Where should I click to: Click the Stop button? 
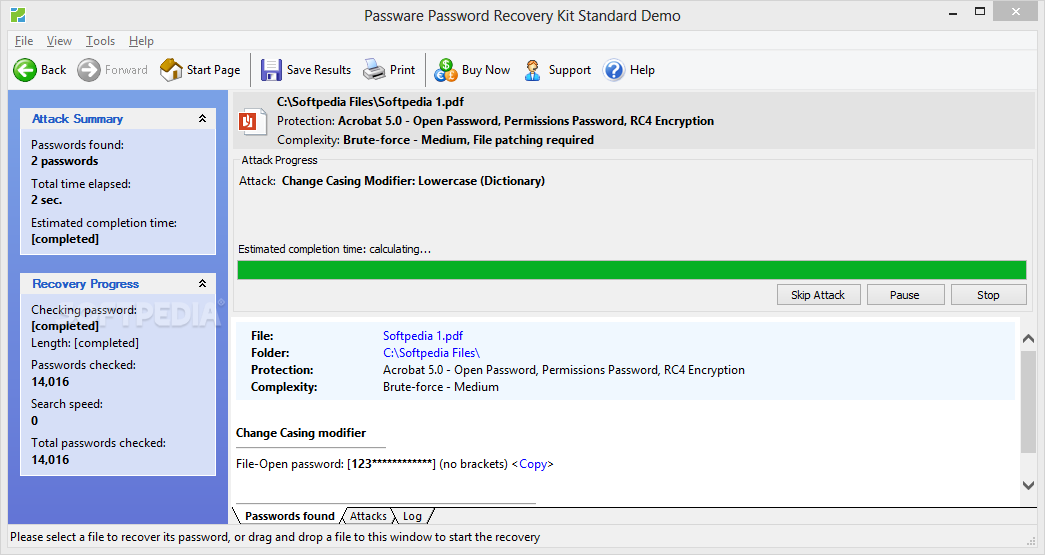coord(988,294)
